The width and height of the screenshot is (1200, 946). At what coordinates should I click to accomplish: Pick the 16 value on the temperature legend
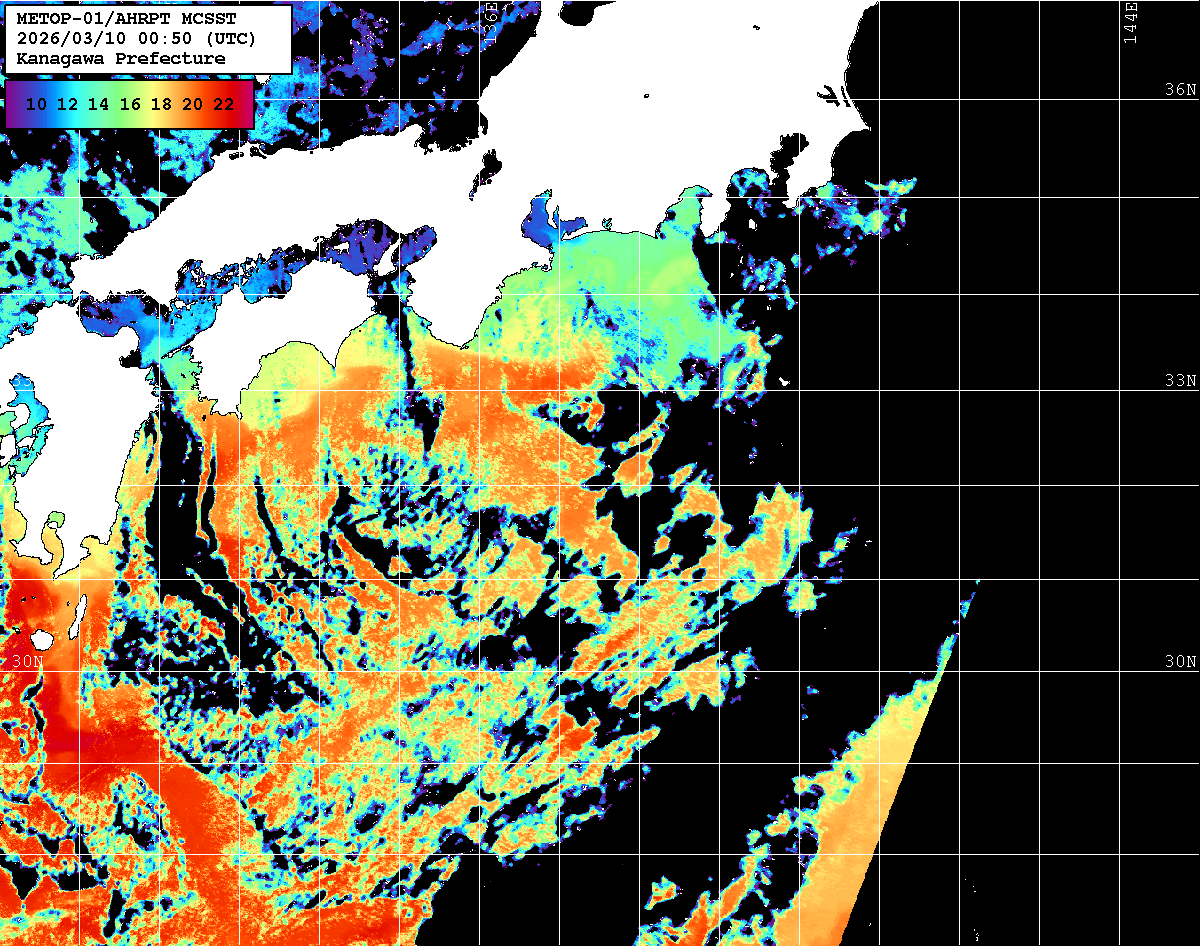tap(129, 104)
